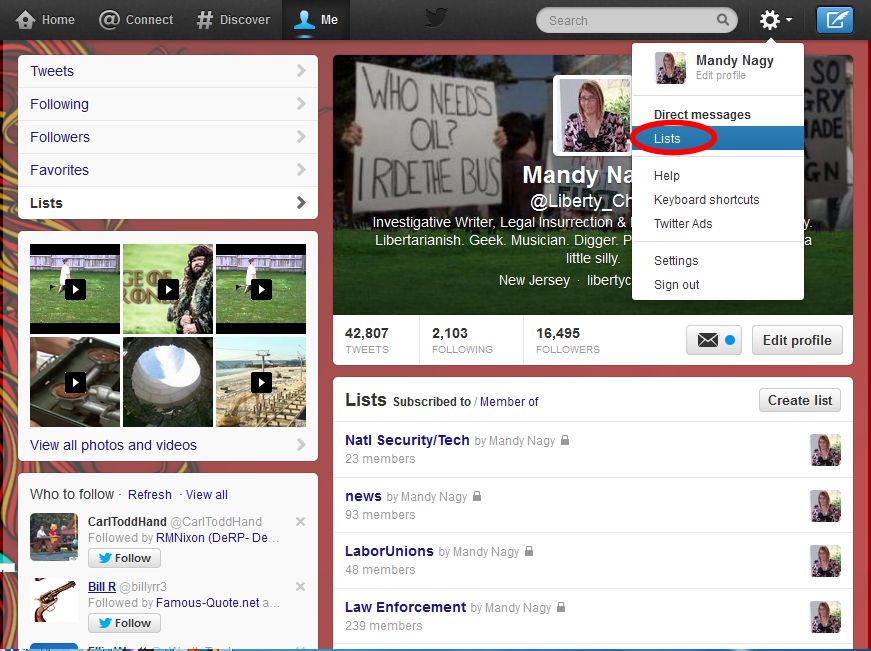871x651 pixels.
Task: Play the first video thumbnail in top row
Action: pos(75,289)
